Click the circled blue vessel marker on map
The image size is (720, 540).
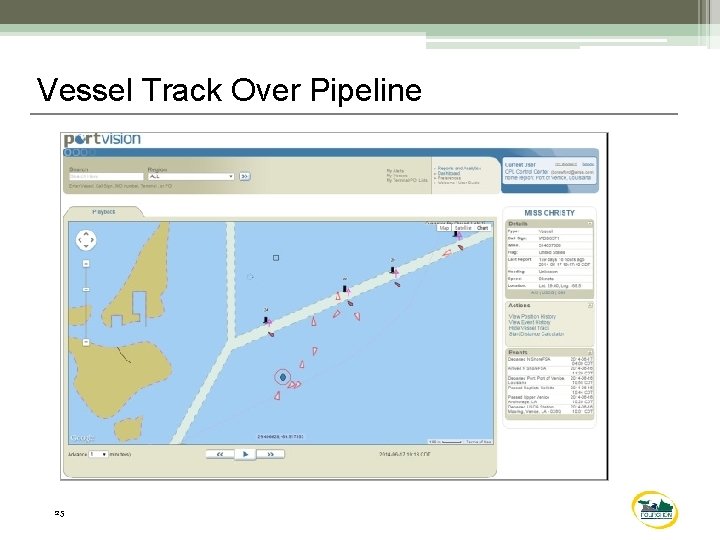pyautogui.click(x=283, y=377)
